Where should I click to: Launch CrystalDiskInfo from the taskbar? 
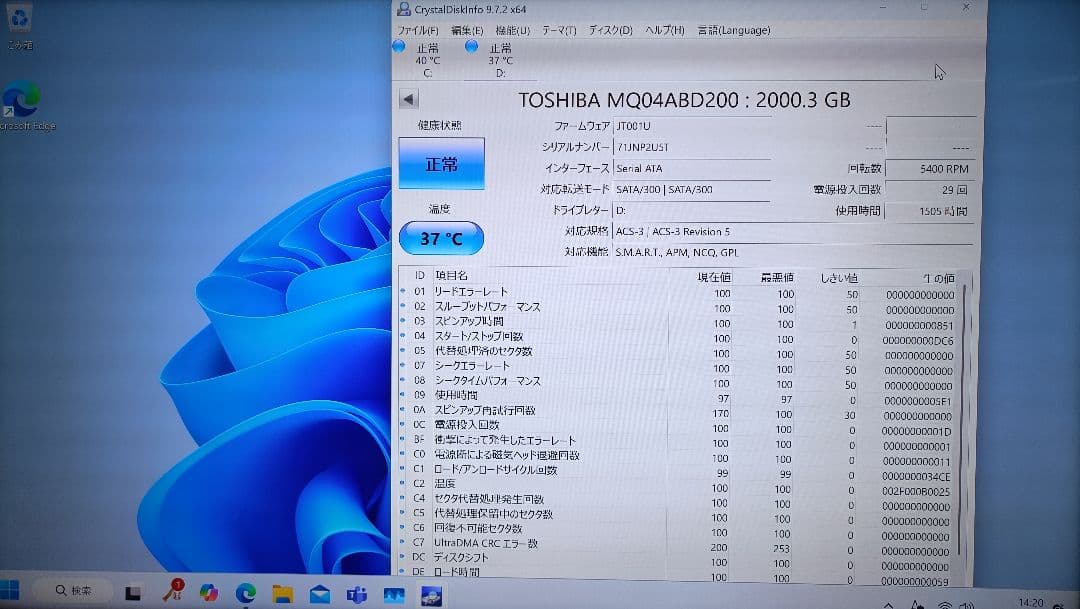[430, 597]
